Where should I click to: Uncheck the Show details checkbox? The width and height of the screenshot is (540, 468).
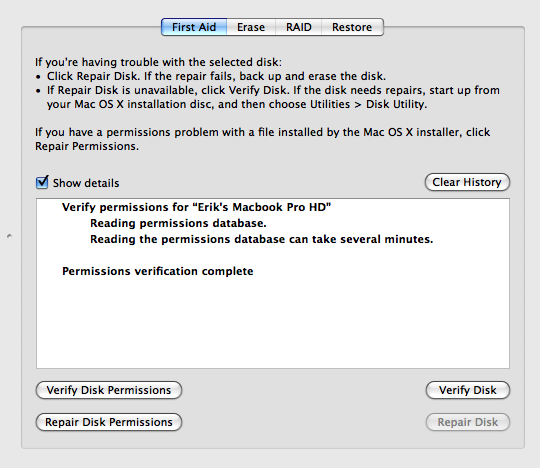click(42, 182)
